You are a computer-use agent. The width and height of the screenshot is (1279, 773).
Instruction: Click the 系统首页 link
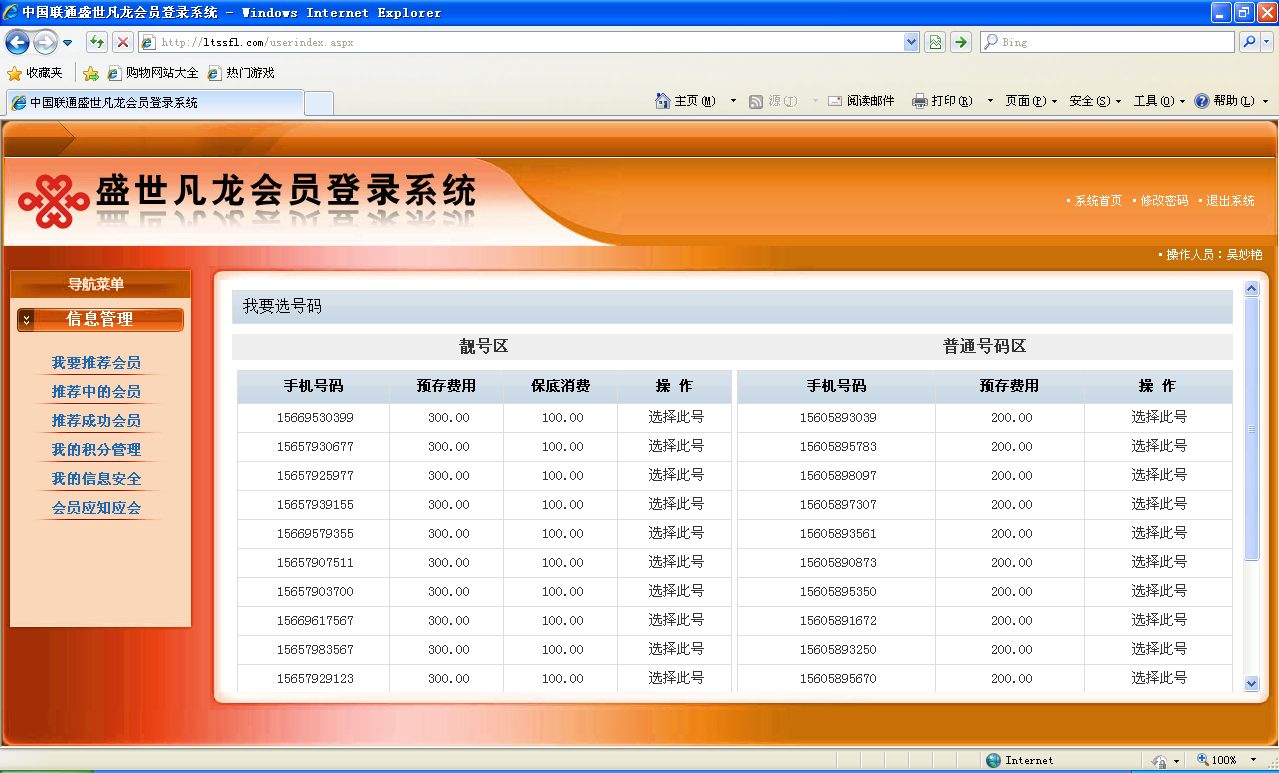tap(1098, 201)
